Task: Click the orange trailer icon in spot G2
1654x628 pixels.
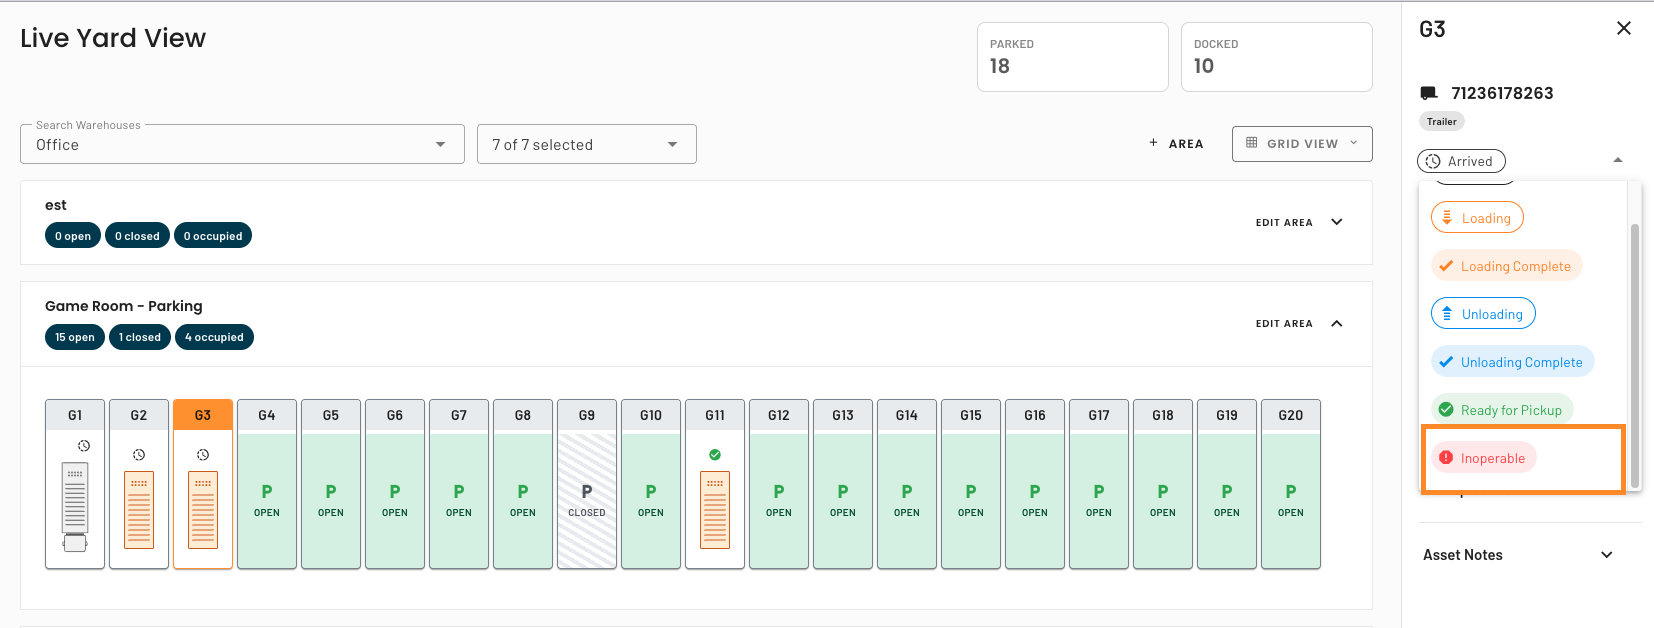Action: 139,510
